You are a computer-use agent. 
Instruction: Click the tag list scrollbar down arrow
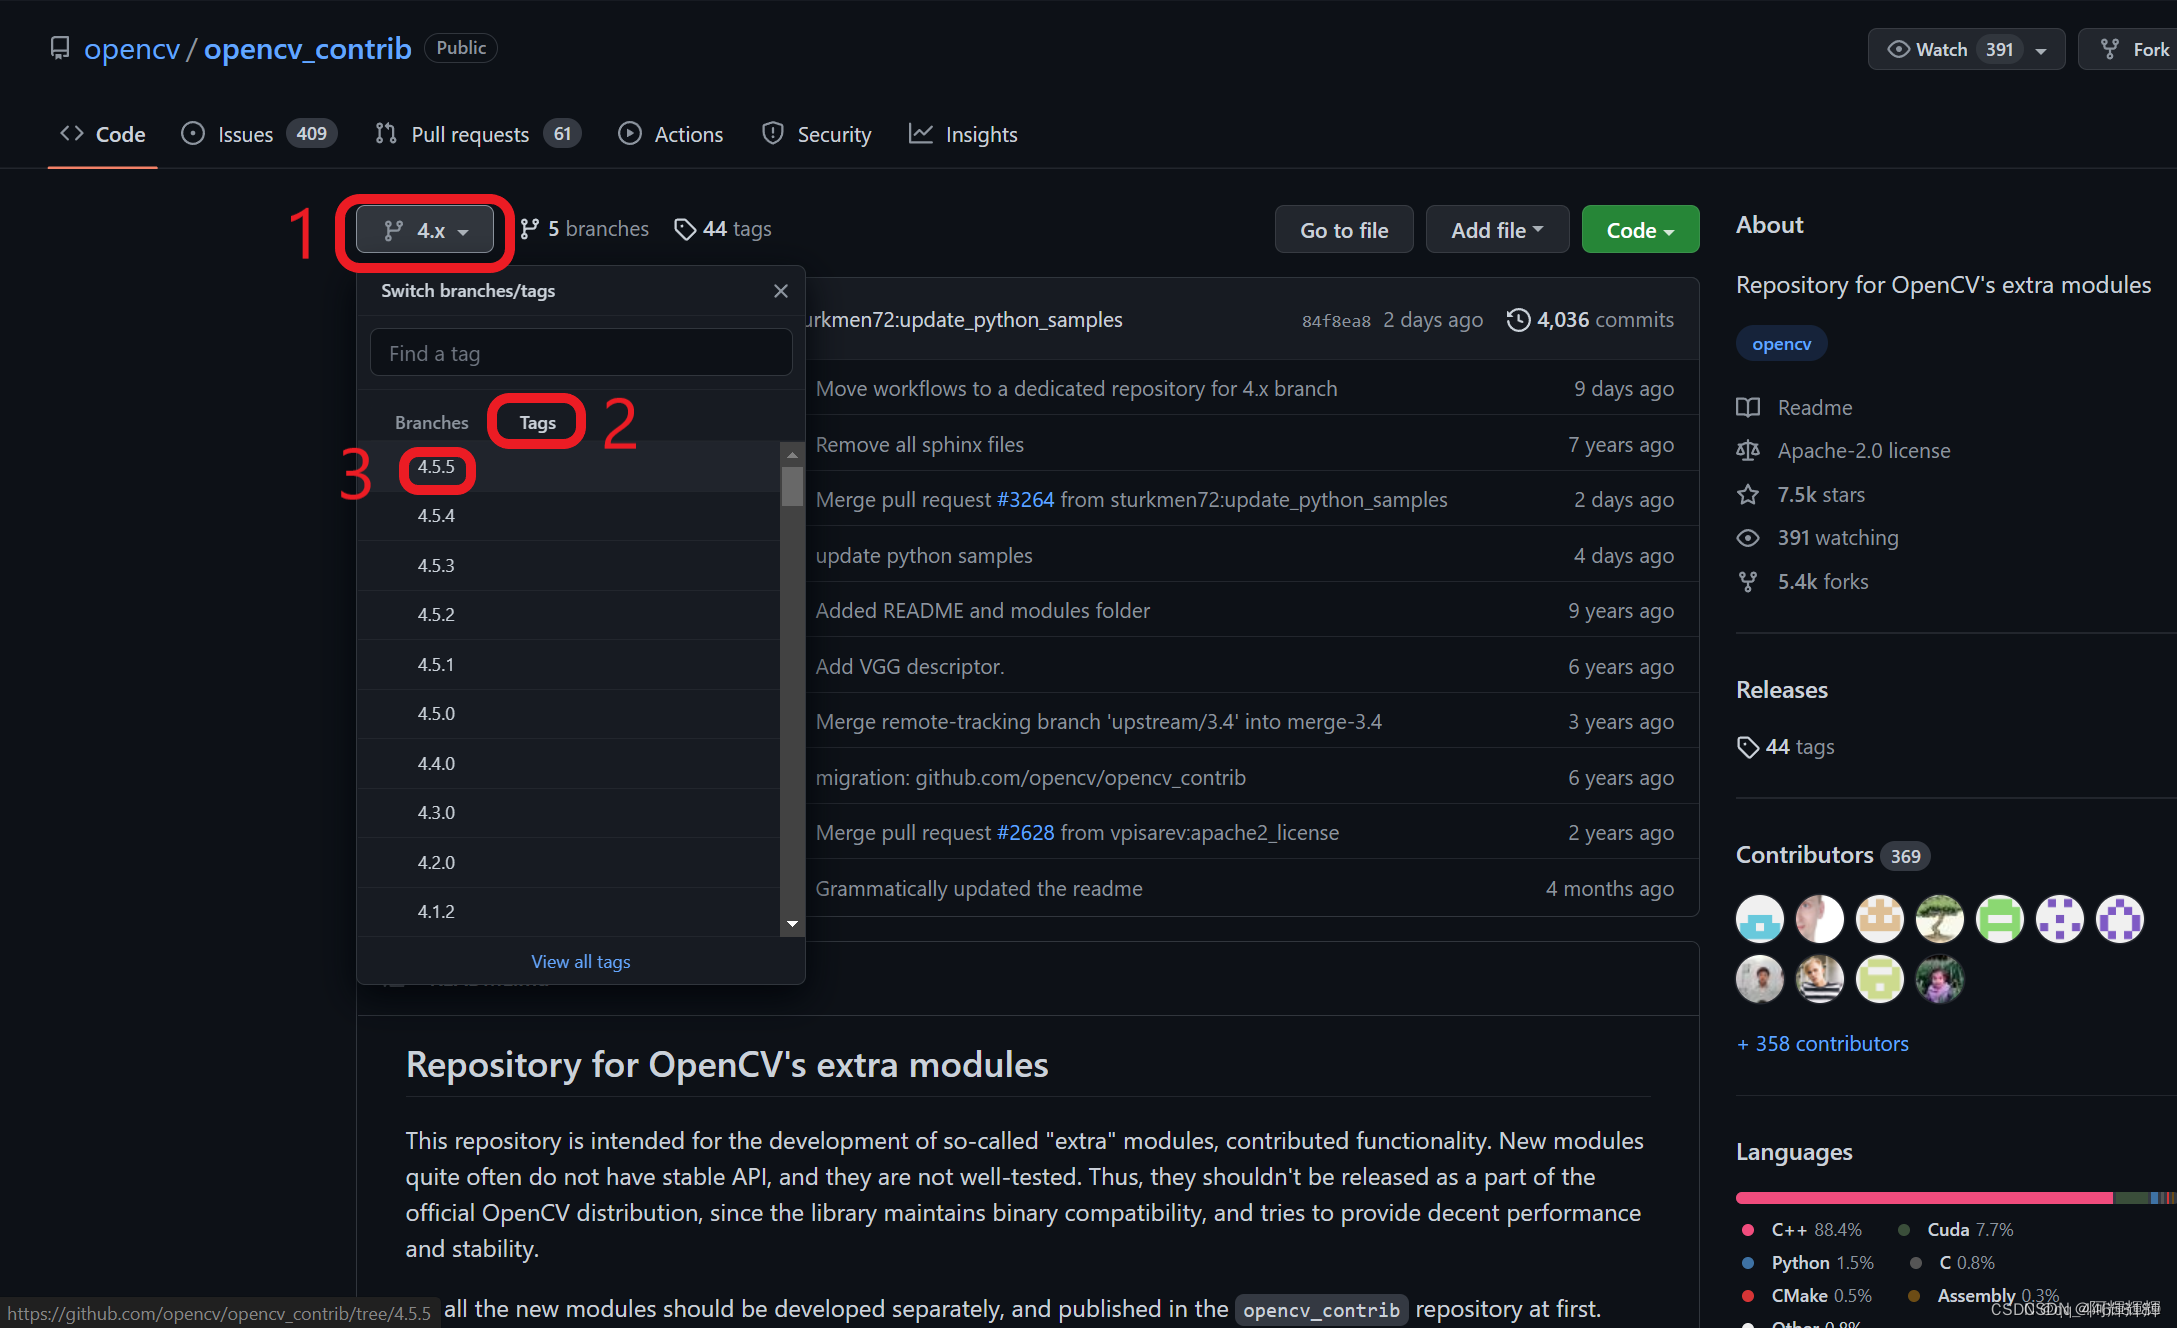pyautogui.click(x=792, y=924)
